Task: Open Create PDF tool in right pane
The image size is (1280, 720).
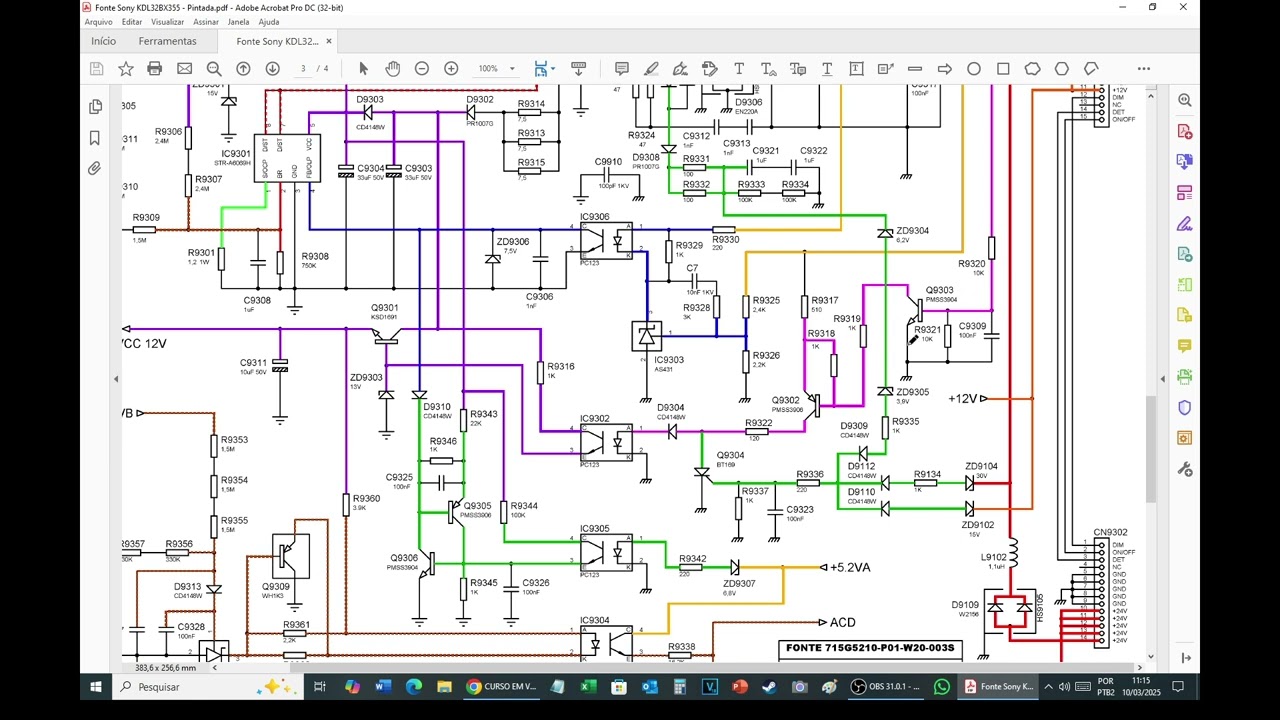Action: coord(1184,131)
